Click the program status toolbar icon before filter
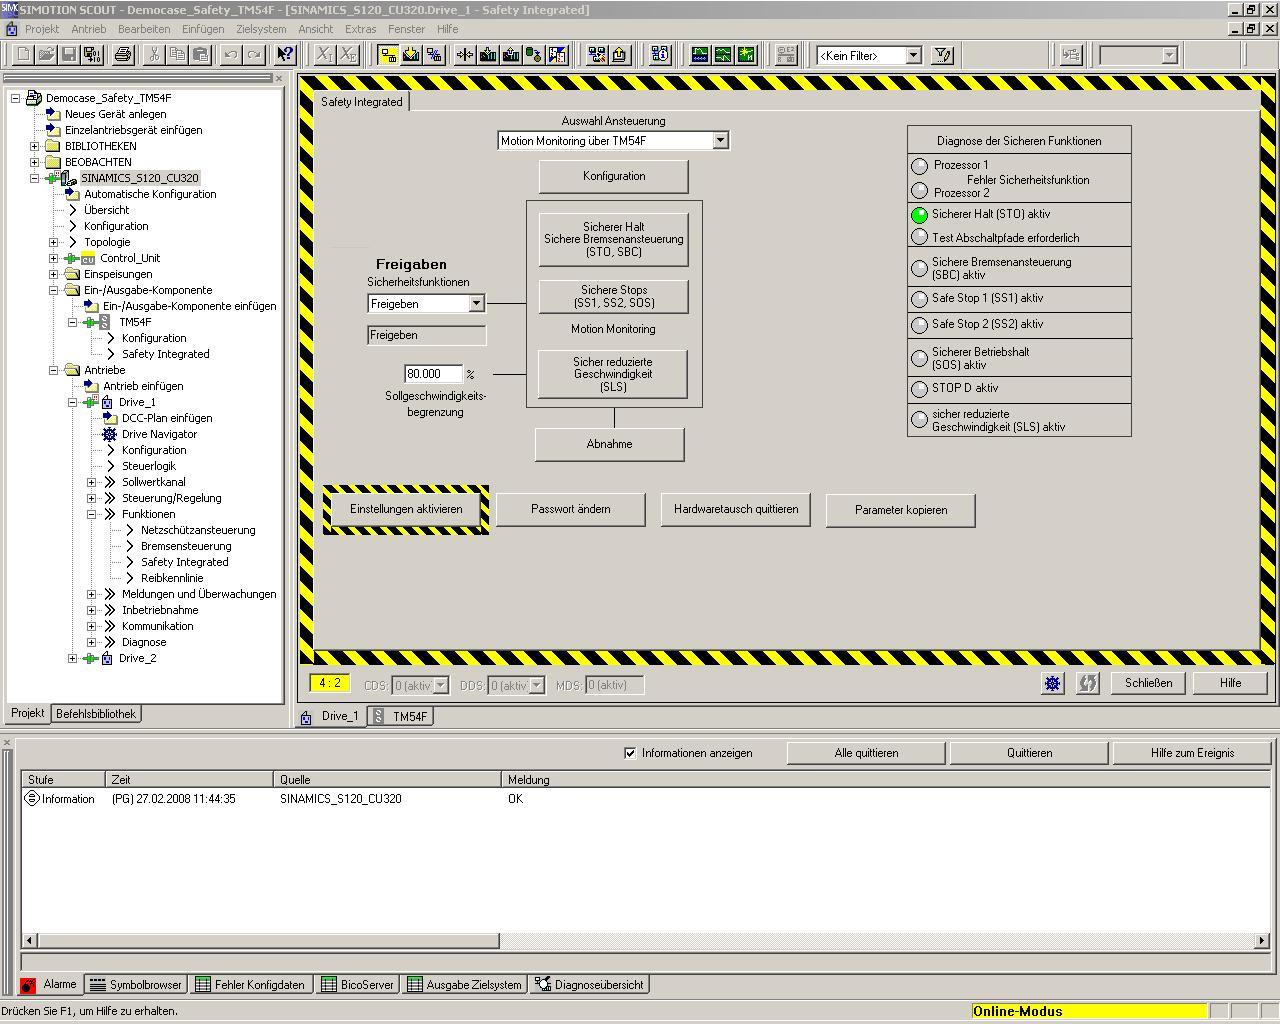This screenshot has width=1280, height=1024. 786,55
